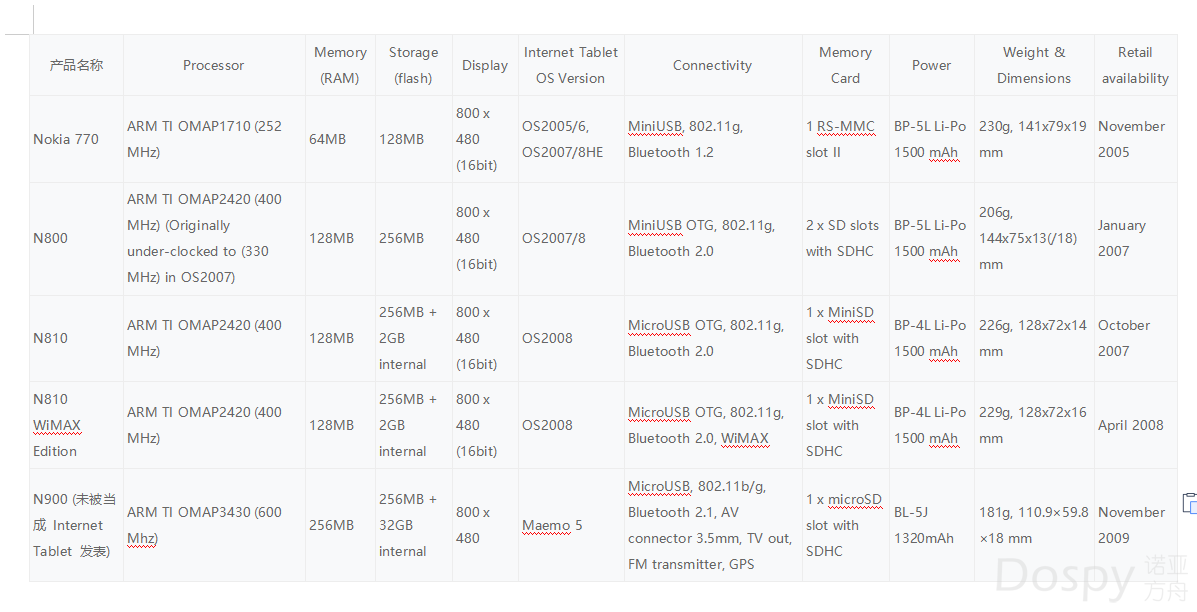Click the N900 processor cell OMAP3430
1197x612 pixels.
point(214,525)
